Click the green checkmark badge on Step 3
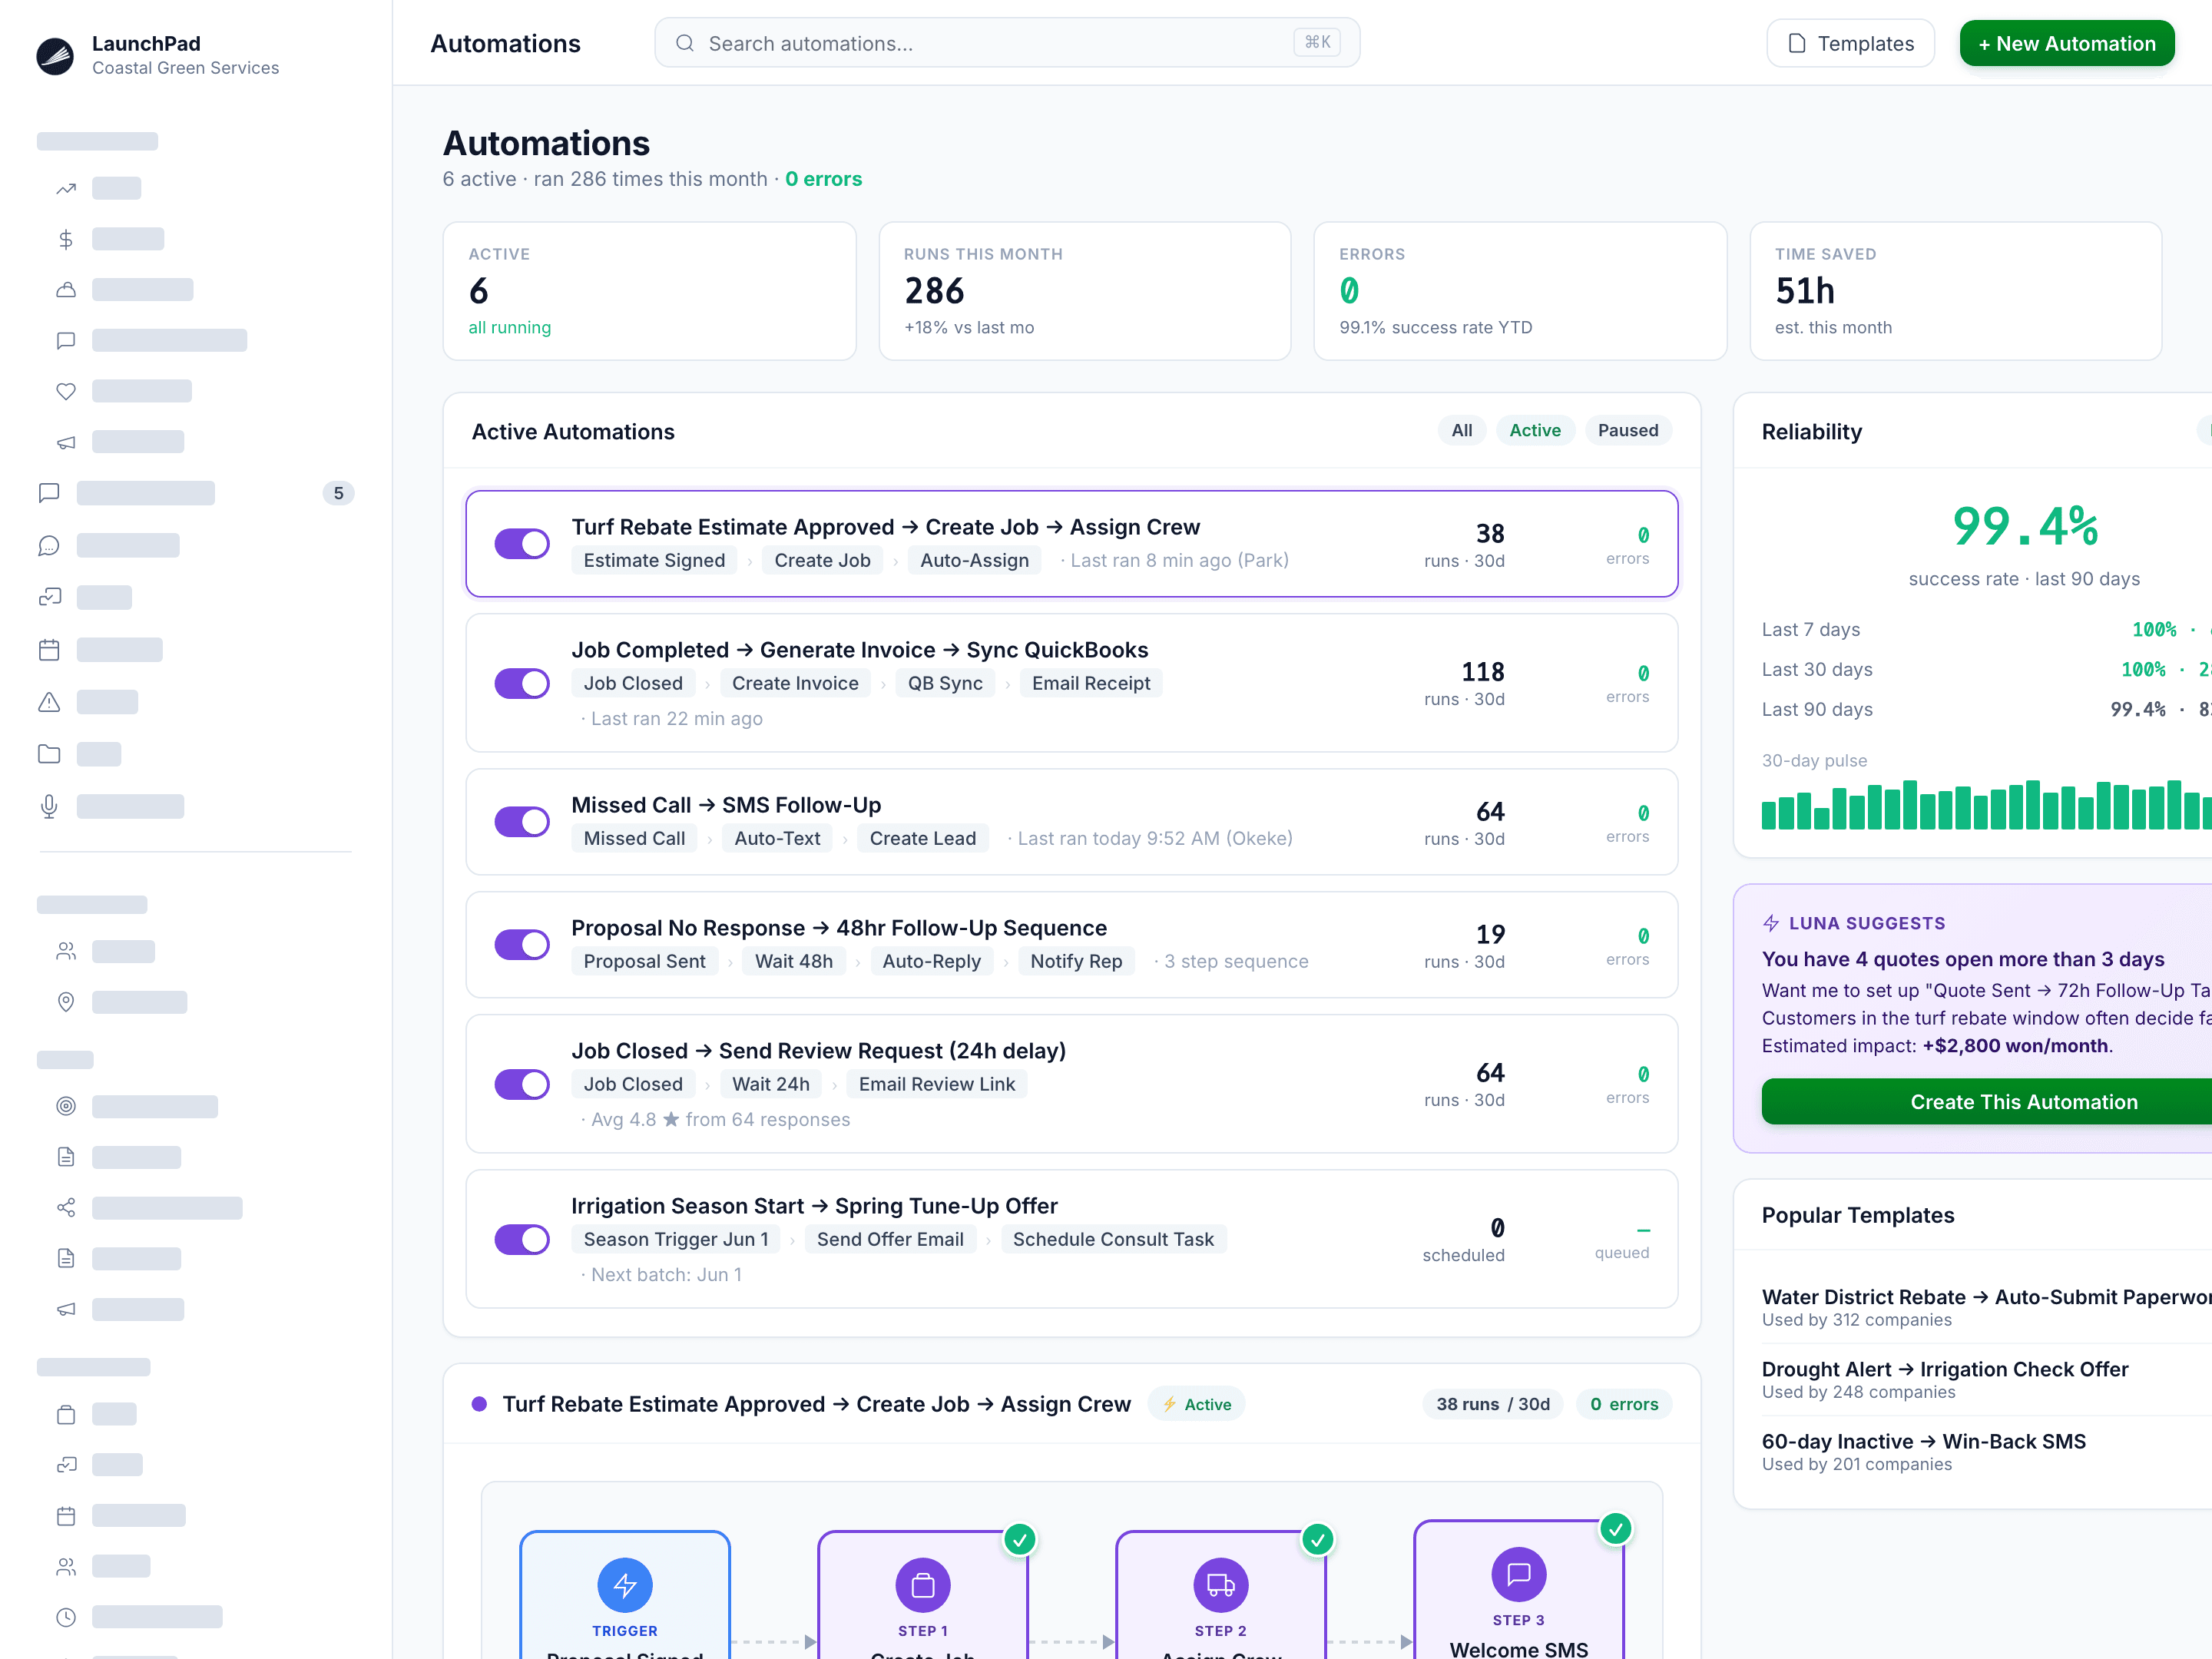This screenshot has width=2212, height=1659. click(x=1616, y=1528)
